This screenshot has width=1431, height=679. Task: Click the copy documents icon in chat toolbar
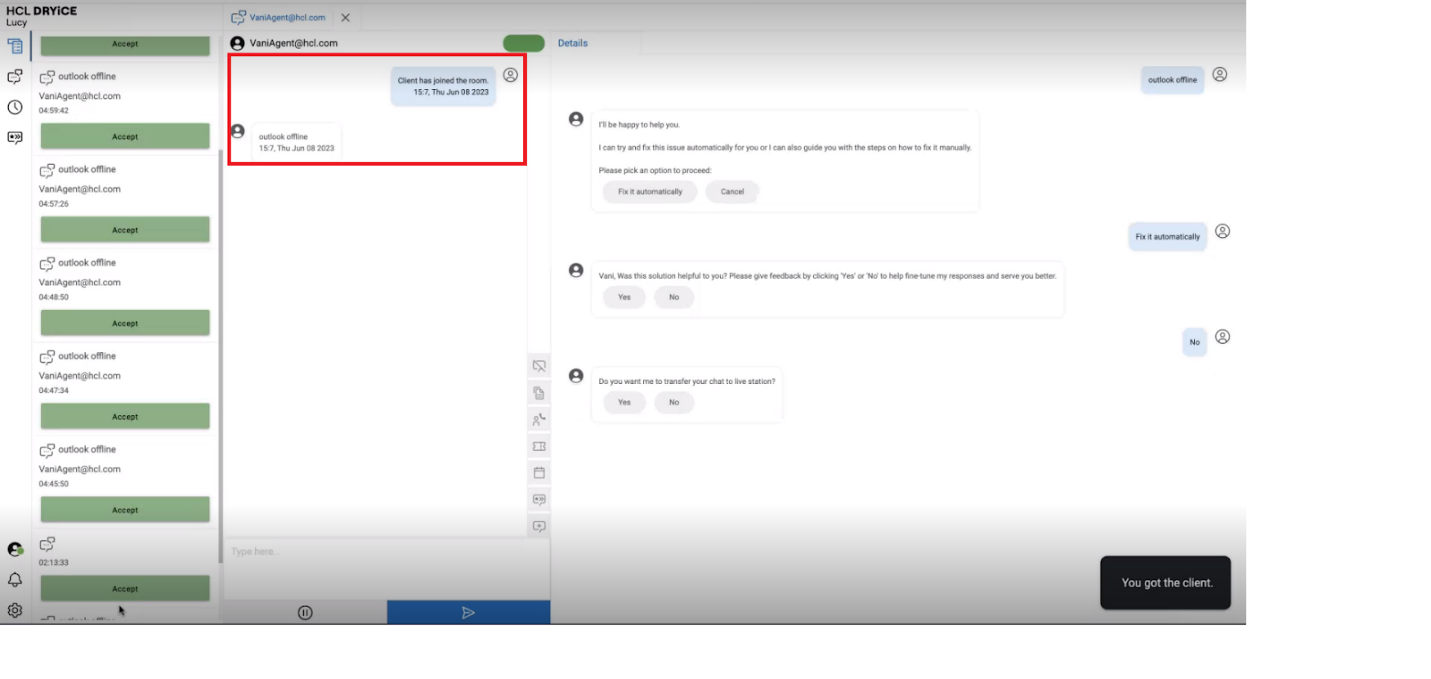tap(539, 393)
